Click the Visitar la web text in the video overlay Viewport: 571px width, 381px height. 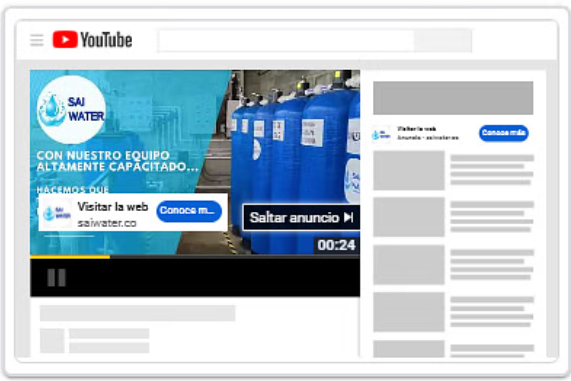coord(113,207)
